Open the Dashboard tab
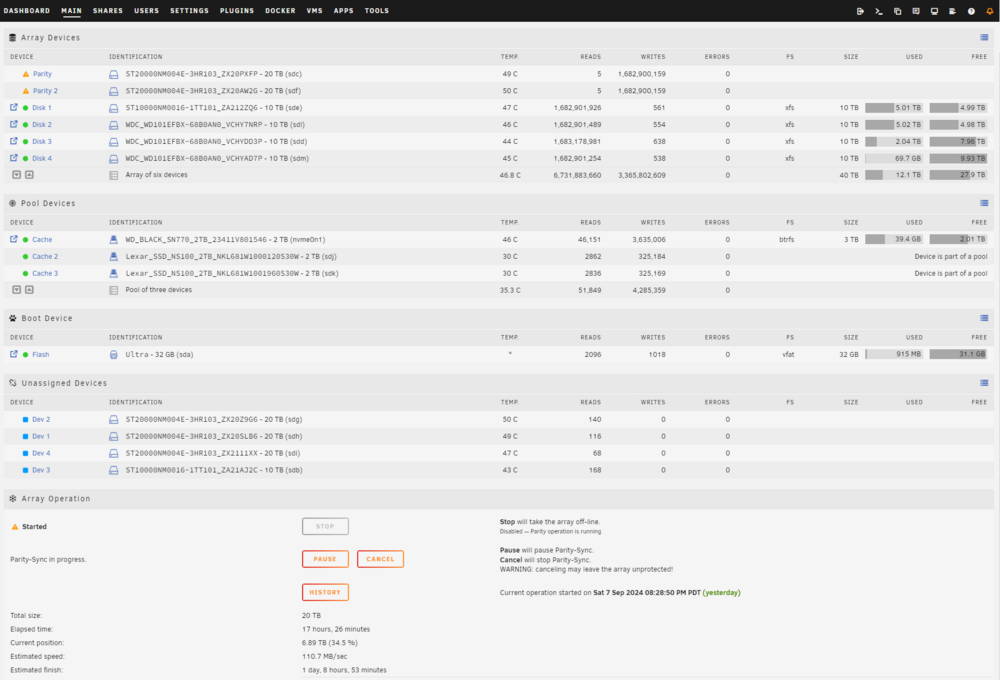Screen dimensions: 1000x680 click(x=27, y=11)
